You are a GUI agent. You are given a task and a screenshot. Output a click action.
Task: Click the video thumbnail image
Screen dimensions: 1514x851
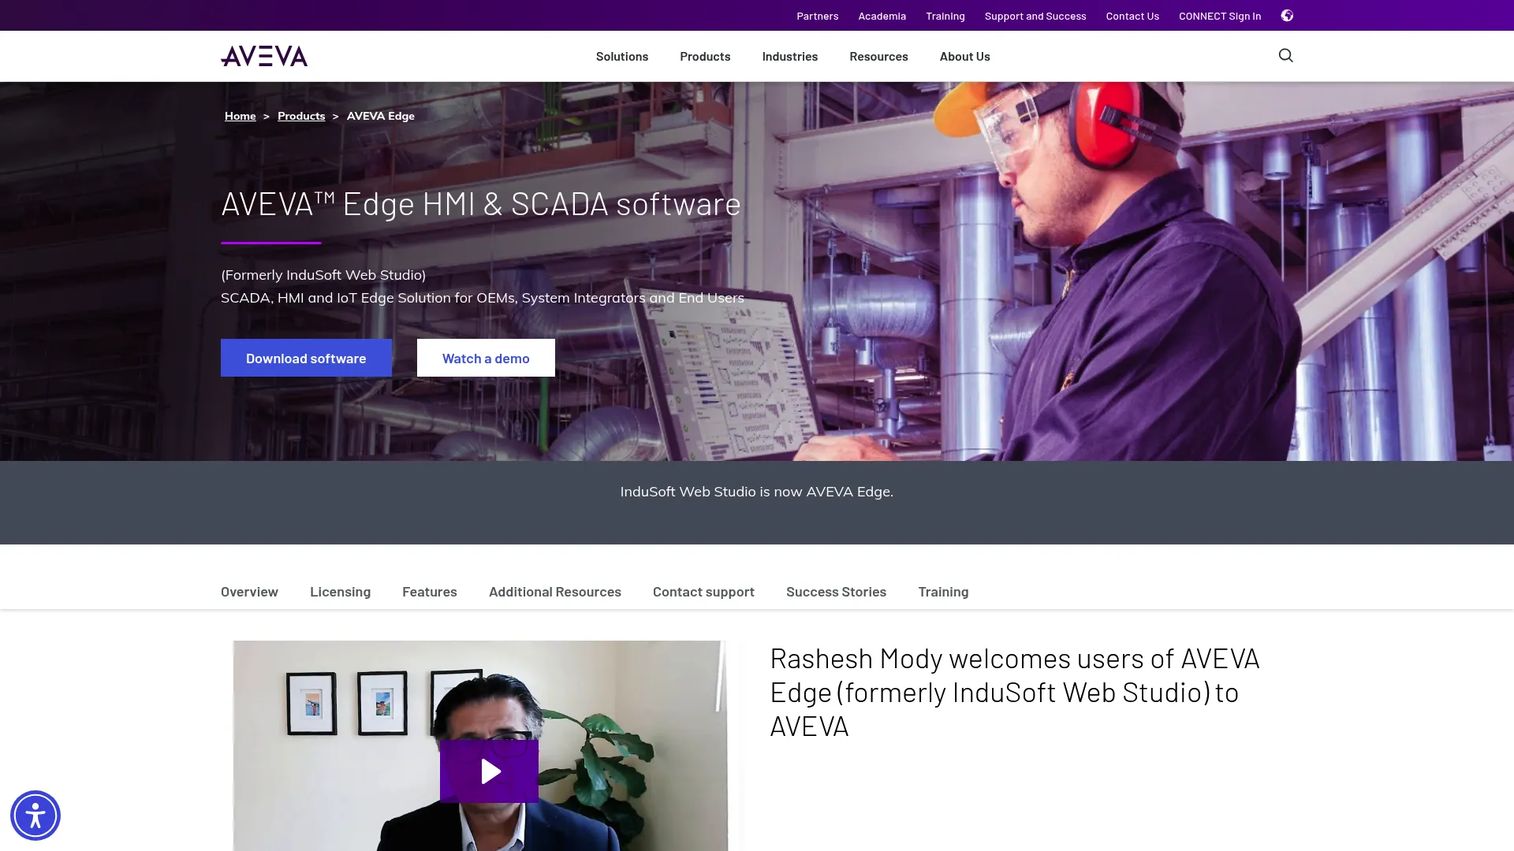click(480, 746)
